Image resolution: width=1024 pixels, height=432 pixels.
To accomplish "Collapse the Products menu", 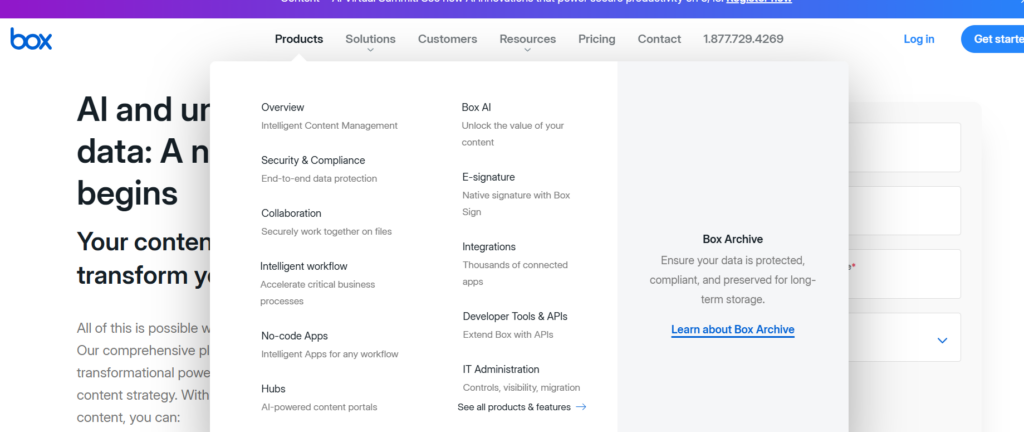I will 299,40.
